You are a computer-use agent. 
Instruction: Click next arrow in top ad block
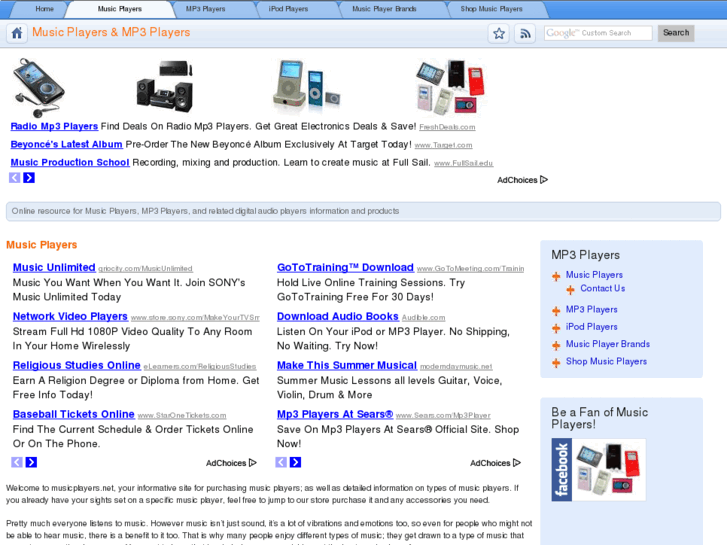[29, 178]
